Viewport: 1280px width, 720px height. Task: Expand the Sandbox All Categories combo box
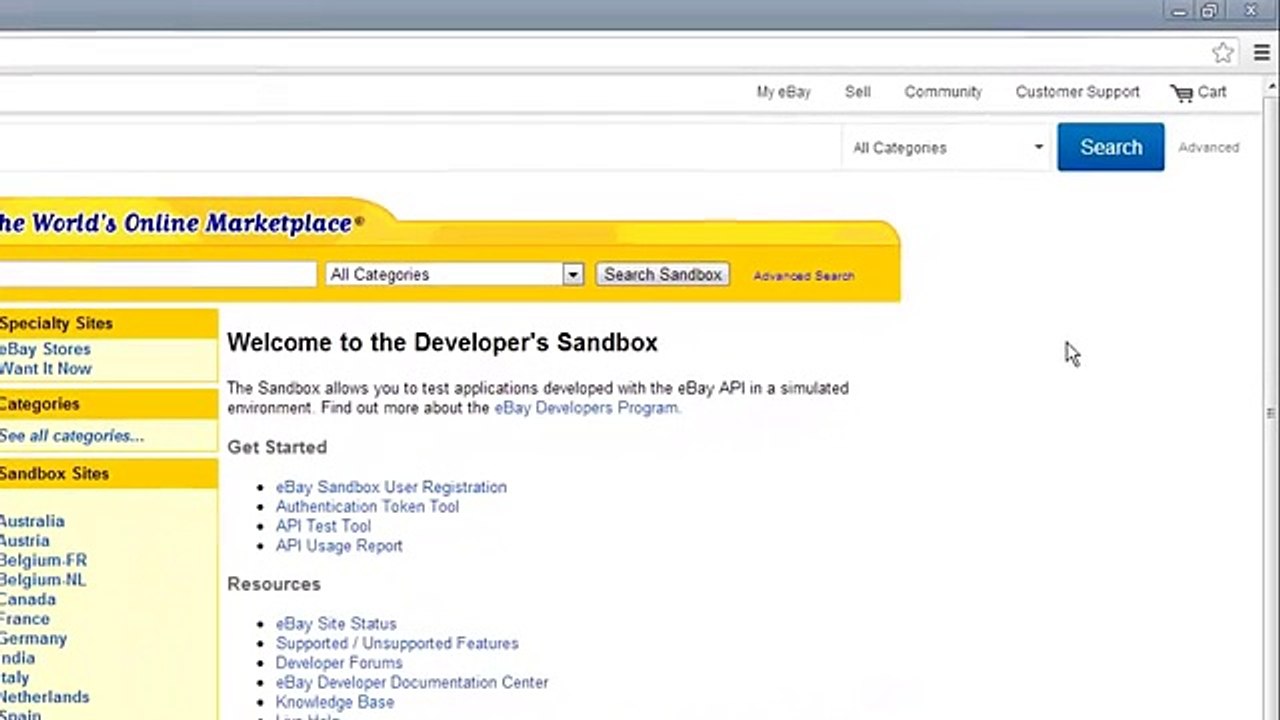pos(454,275)
